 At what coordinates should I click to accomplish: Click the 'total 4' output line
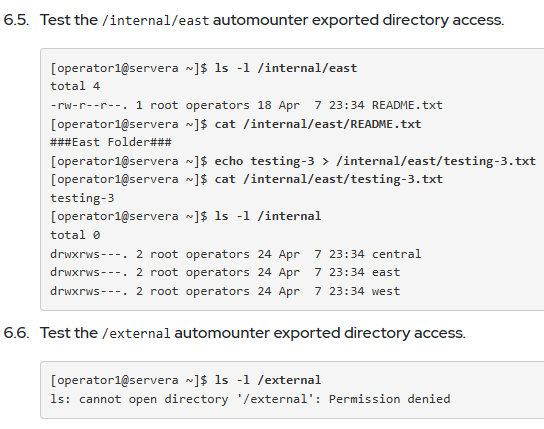pyautogui.click(x=75, y=86)
